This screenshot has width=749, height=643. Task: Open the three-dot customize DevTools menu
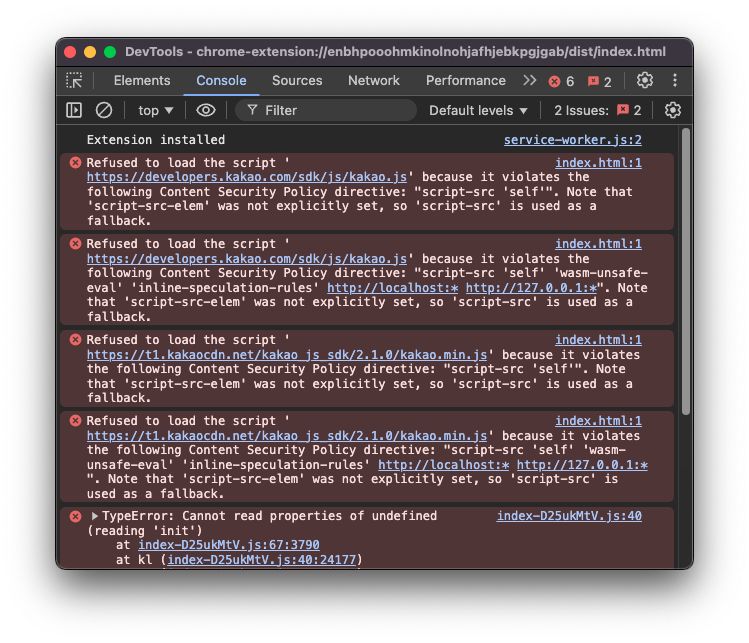point(674,80)
